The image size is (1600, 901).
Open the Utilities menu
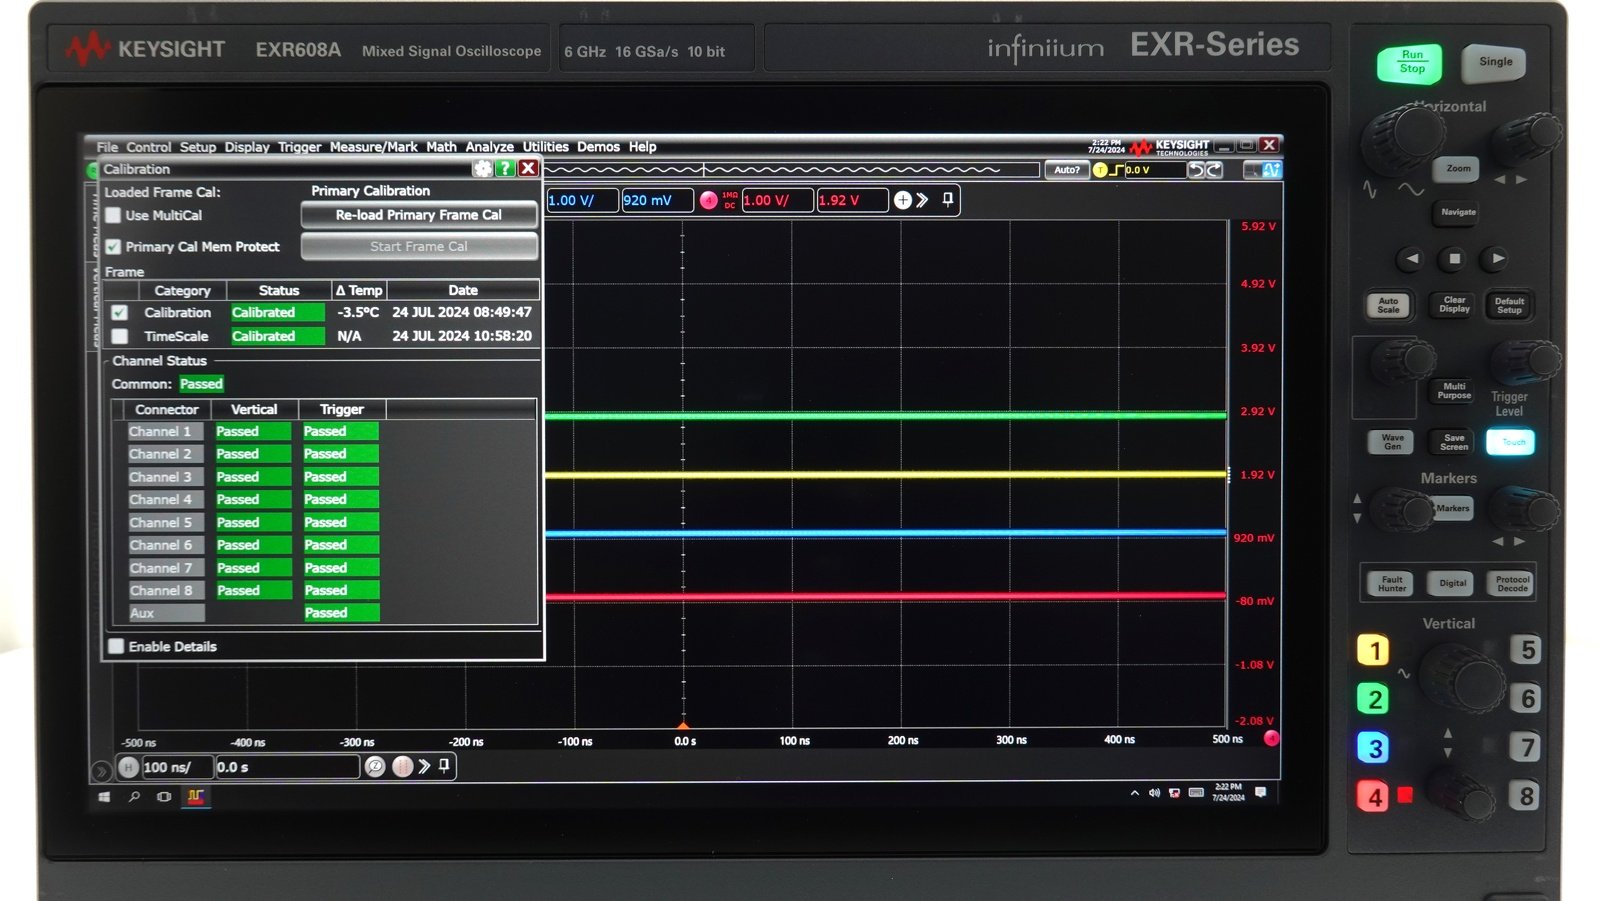tap(545, 147)
